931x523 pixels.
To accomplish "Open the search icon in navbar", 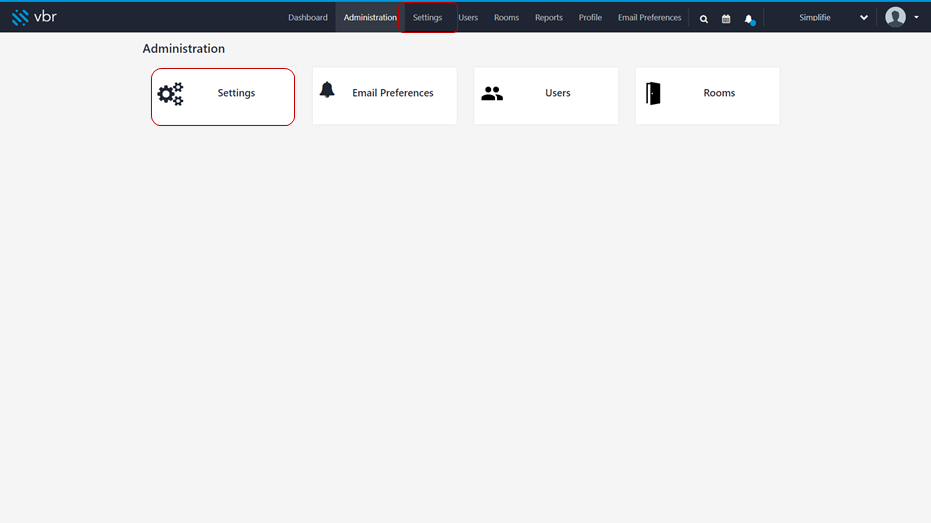I will click(704, 19).
